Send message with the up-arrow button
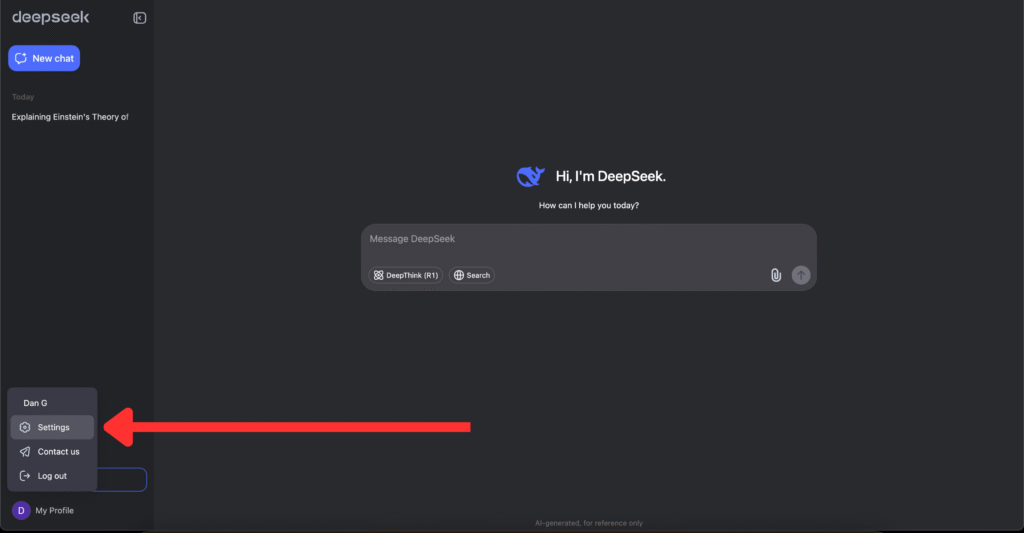Viewport: 1024px width, 533px height. (x=801, y=275)
